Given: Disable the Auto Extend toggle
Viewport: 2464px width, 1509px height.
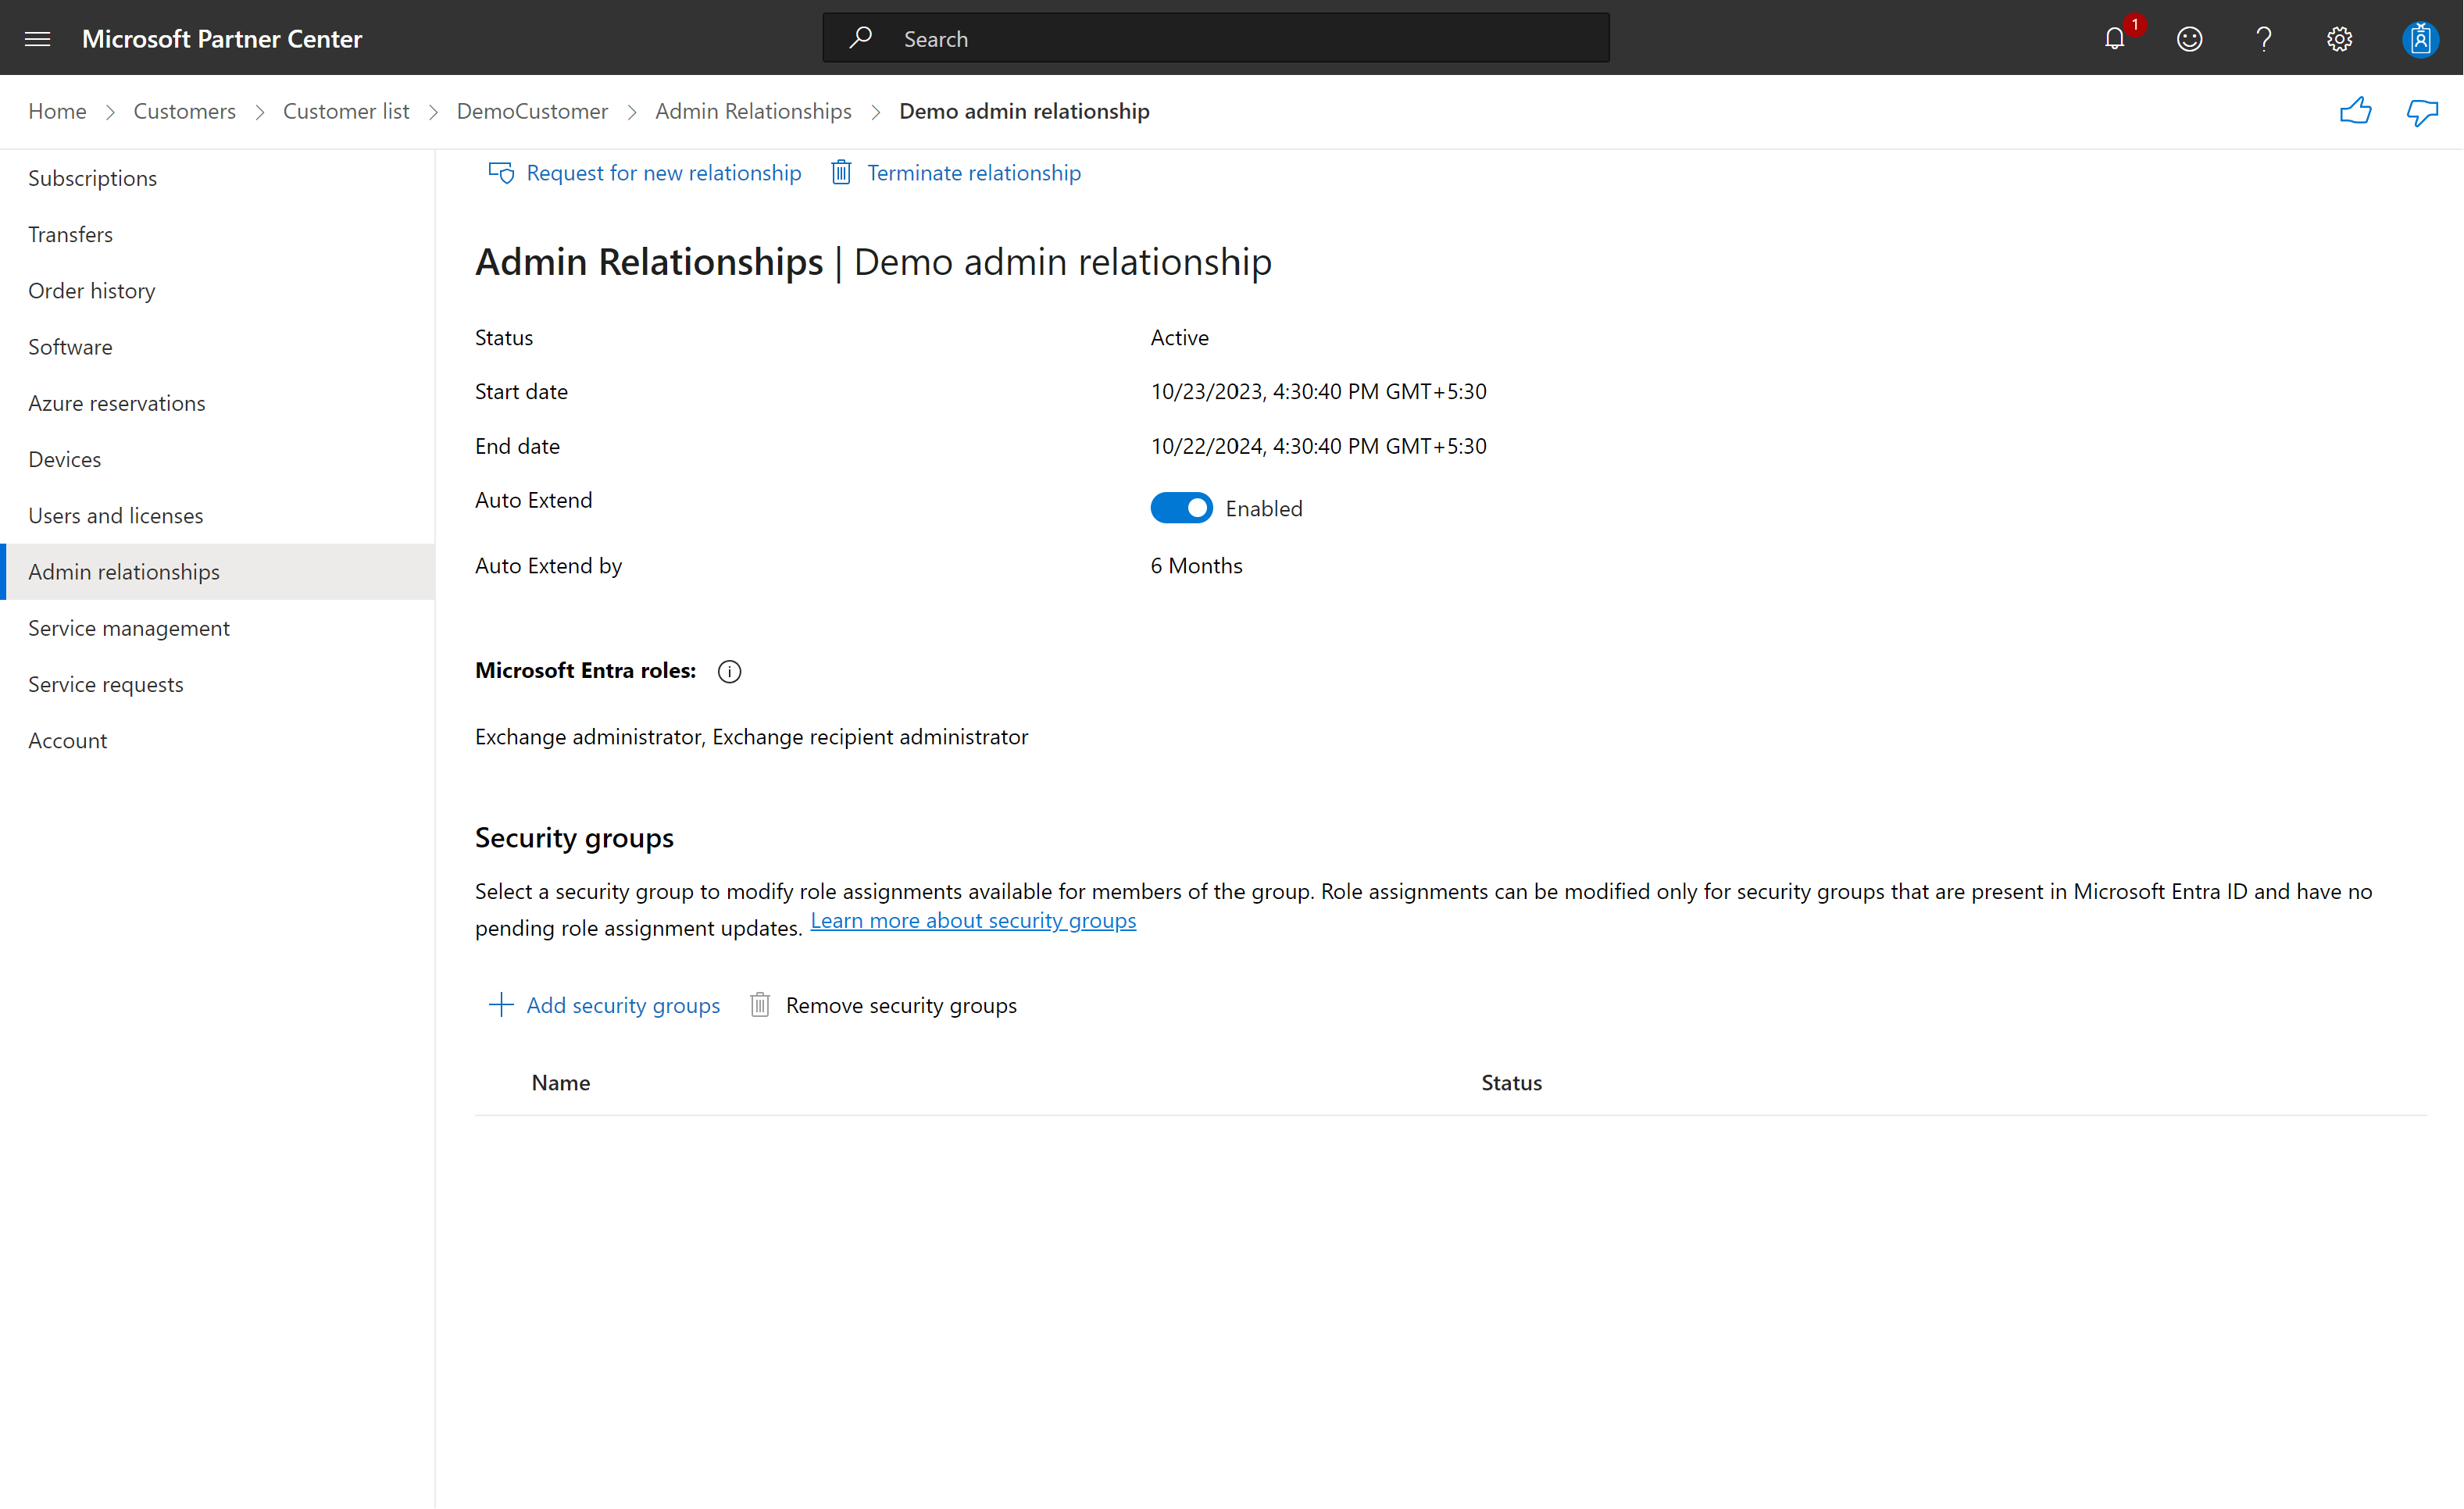Looking at the screenshot, I should point(1180,508).
